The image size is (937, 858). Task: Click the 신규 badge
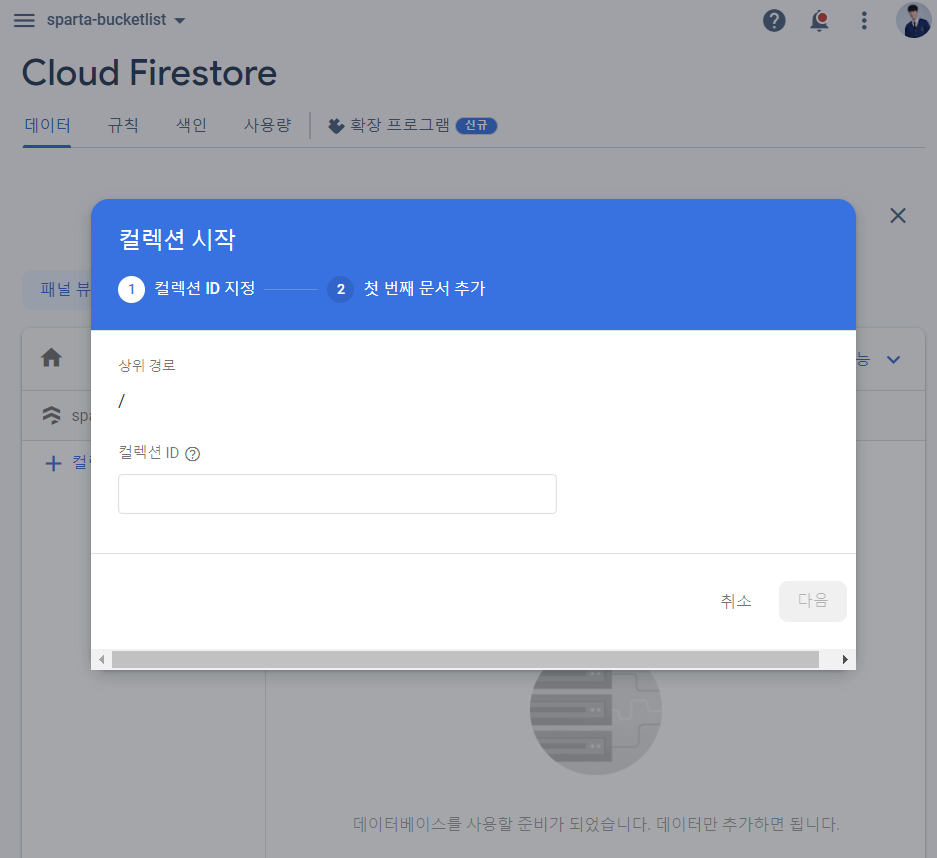[x=476, y=125]
